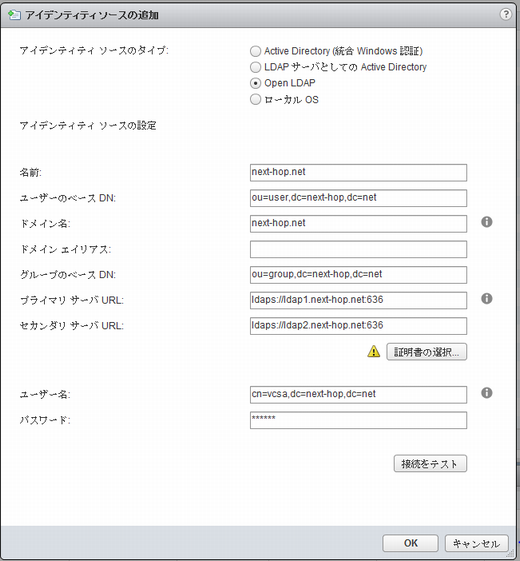Confirm with the OK button
Image resolution: width=520 pixels, height=561 pixels.
click(x=410, y=543)
